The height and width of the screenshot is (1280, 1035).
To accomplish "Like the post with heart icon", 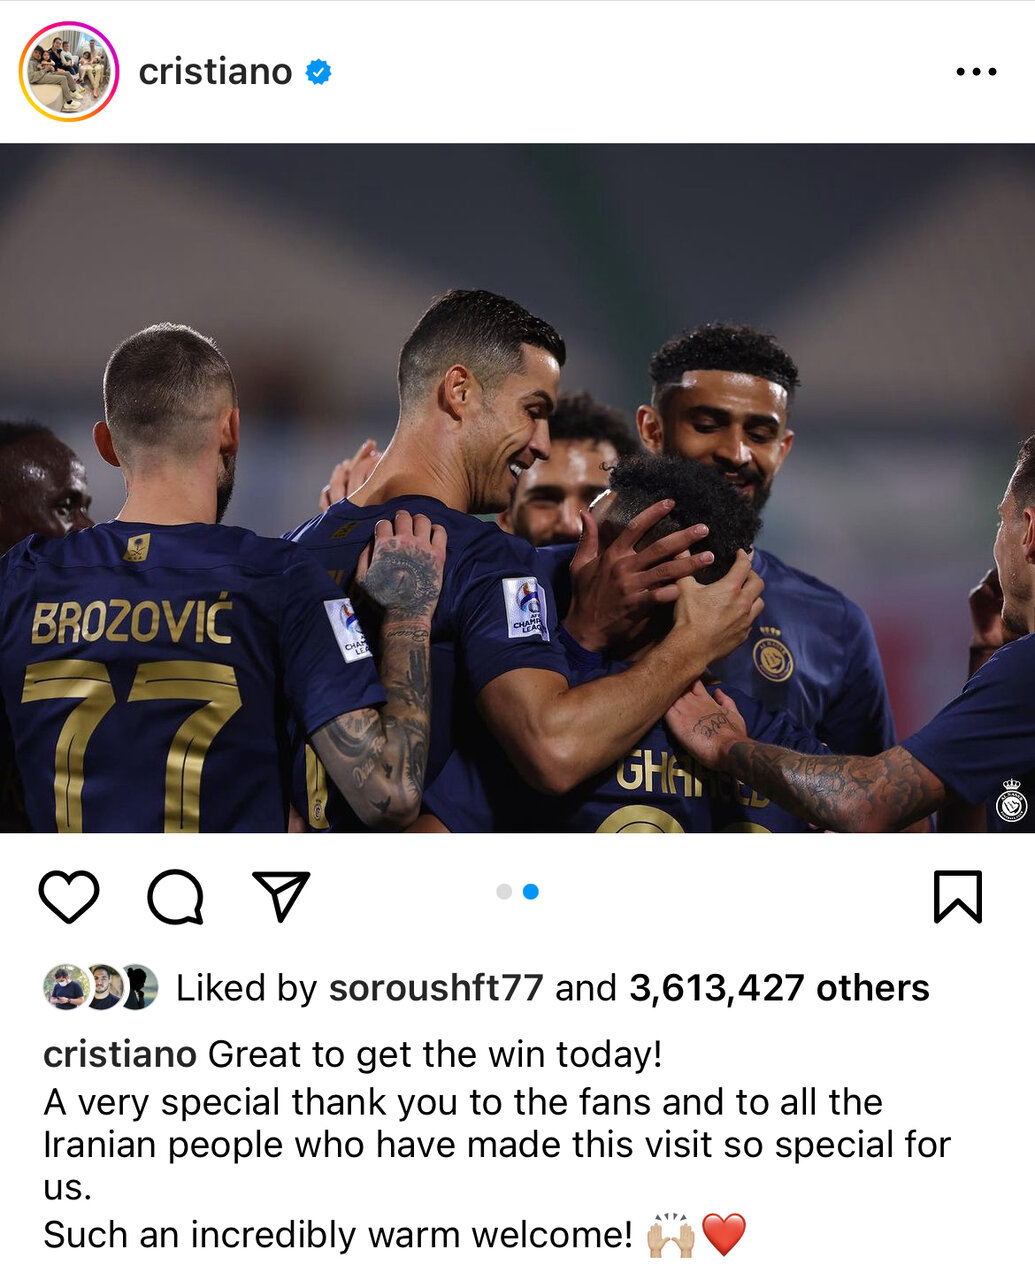I will (x=69, y=896).
